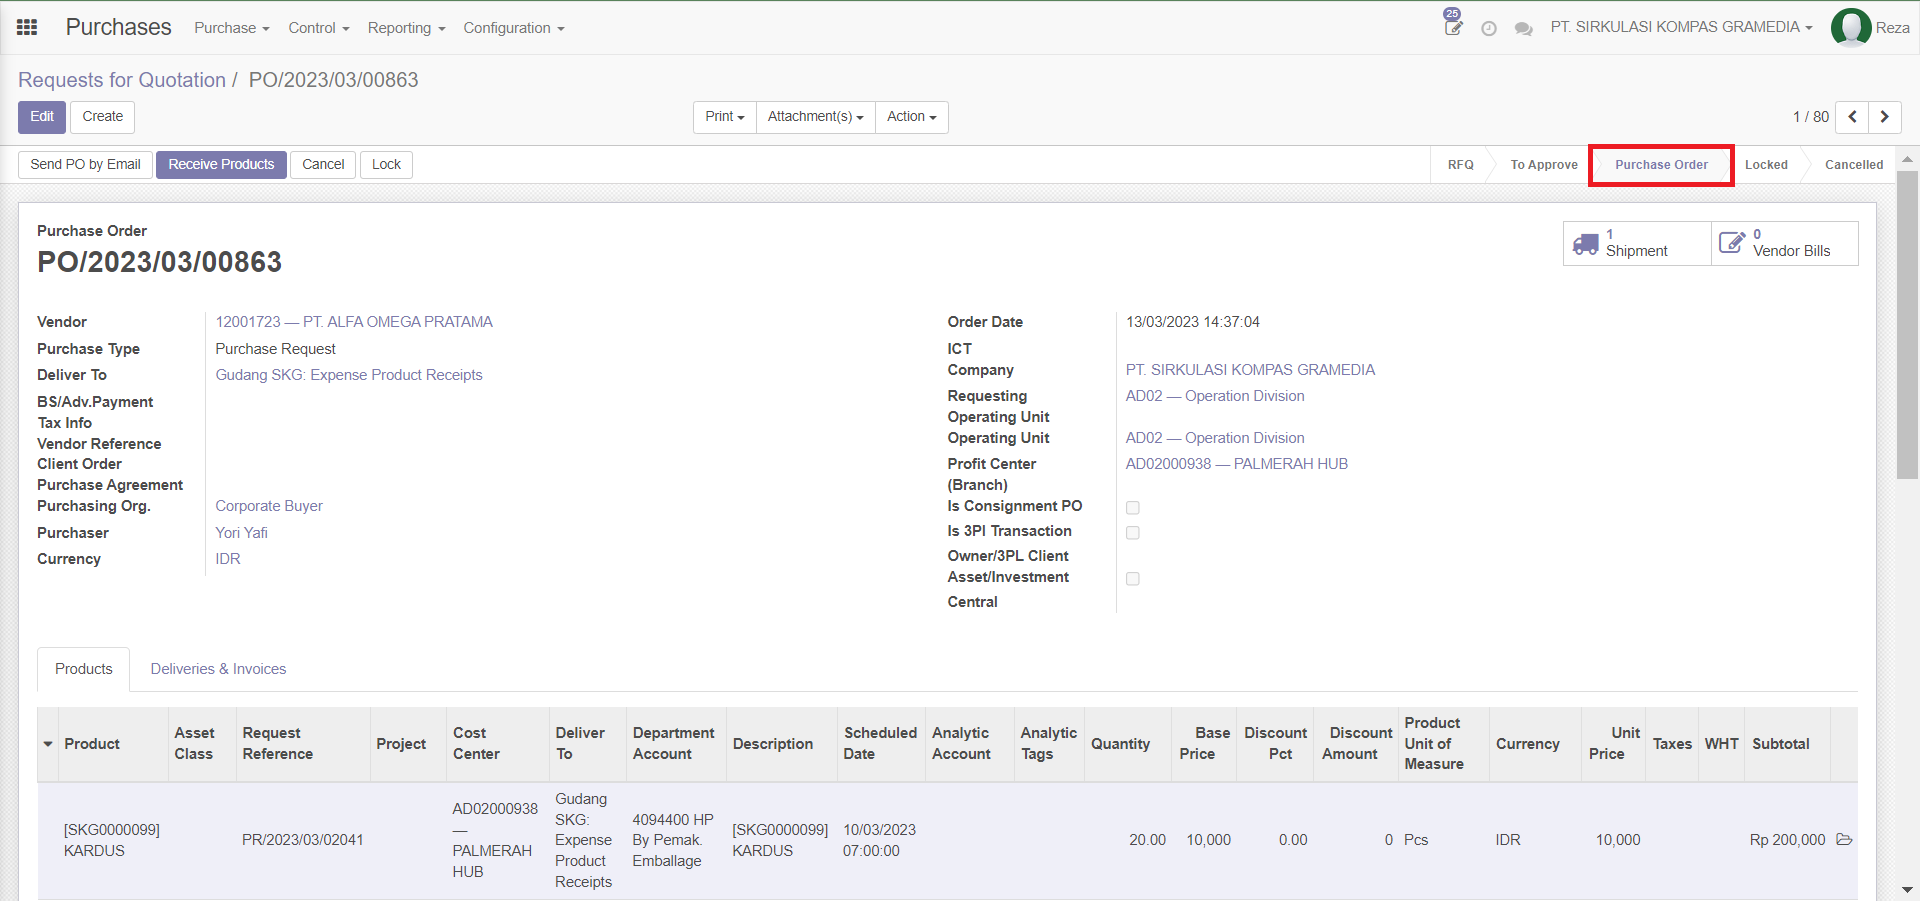Screen dimensions: 1920x901
Task: Click the vertical scrollbar thumb
Action: 1907,325
